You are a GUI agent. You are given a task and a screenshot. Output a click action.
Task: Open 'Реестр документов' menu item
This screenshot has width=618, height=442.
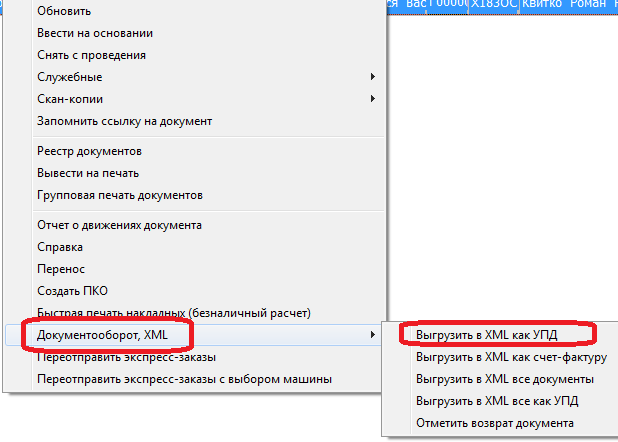tap(89, 151)
